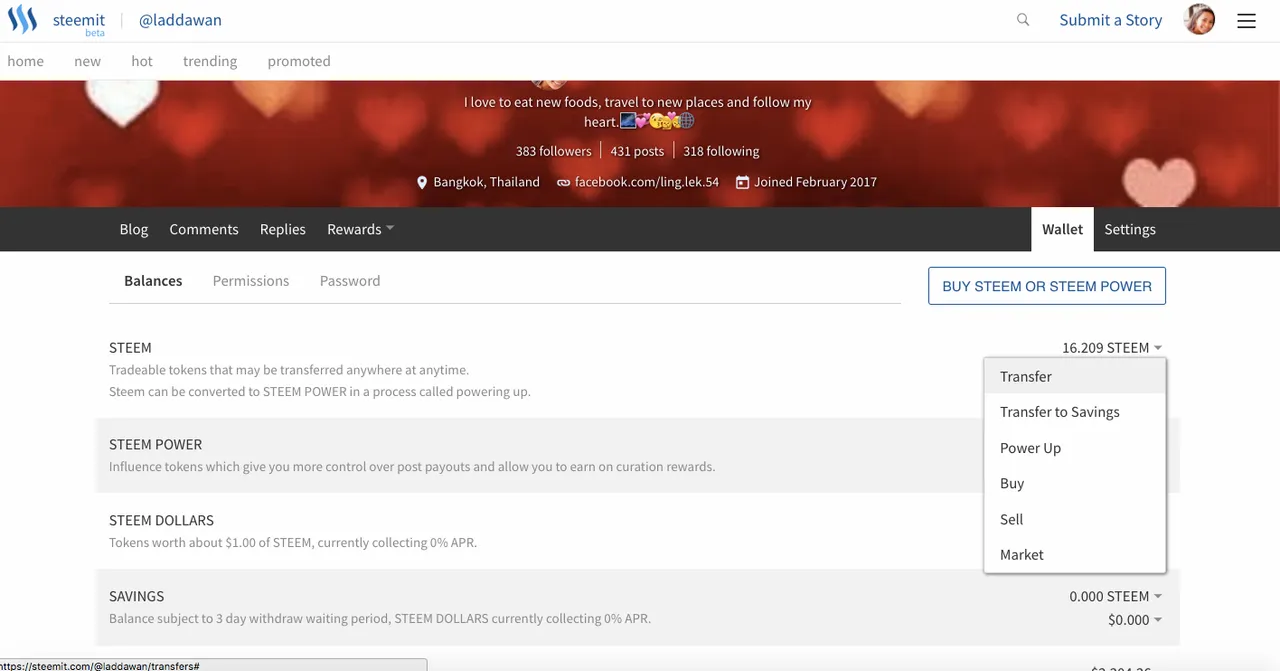Open the hot posts feed

(142, 61)
